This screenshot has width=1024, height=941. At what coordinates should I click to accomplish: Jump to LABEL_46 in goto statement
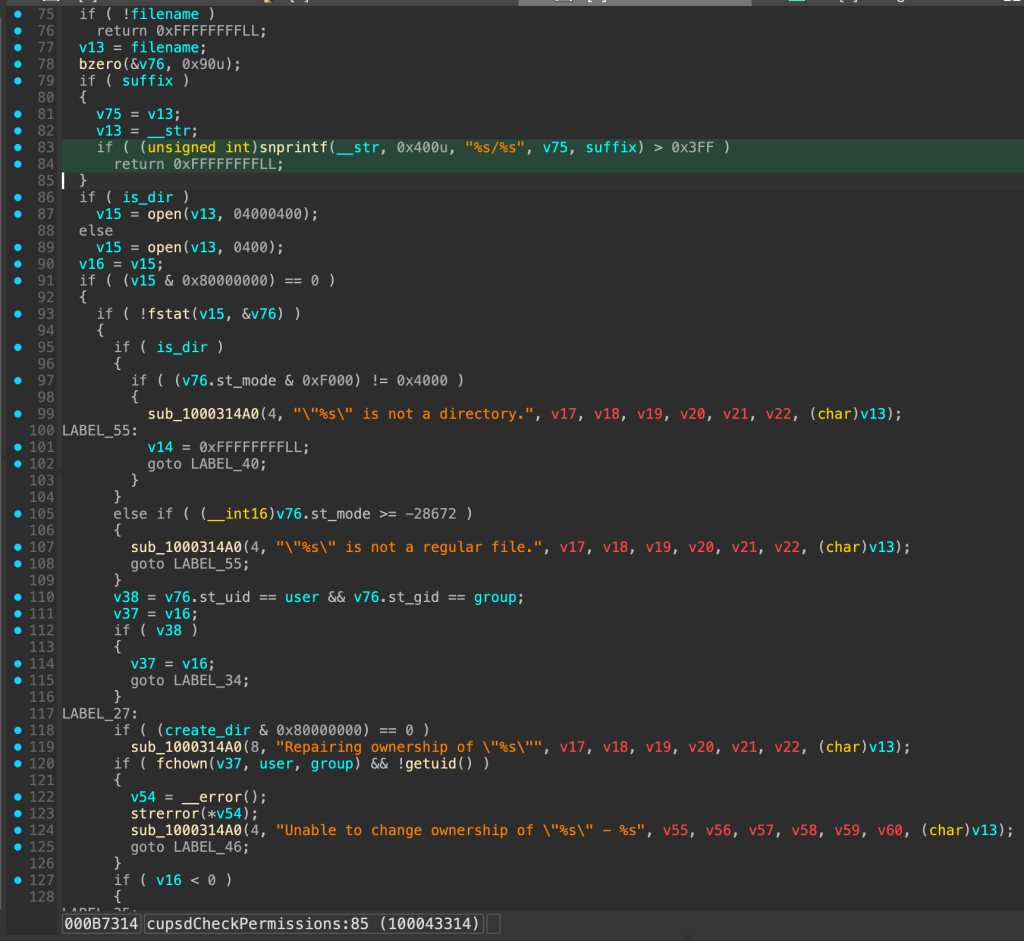[x=208, y=847]
